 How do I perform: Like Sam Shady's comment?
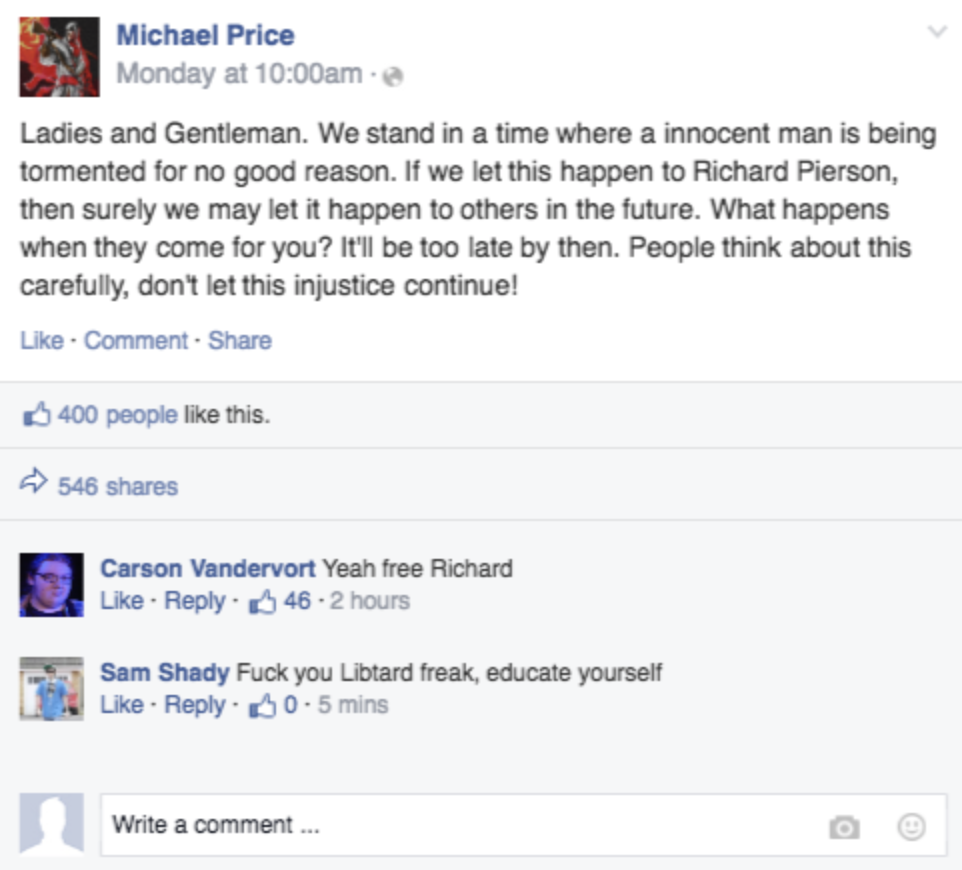click(x=121, y=705)
